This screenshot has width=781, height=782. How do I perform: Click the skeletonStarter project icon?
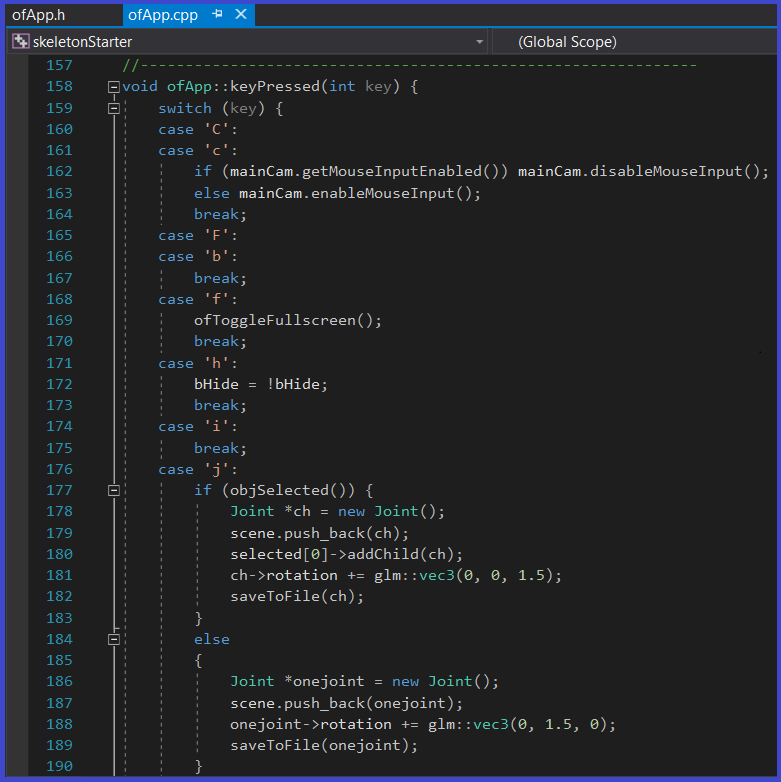click(20, 42)
